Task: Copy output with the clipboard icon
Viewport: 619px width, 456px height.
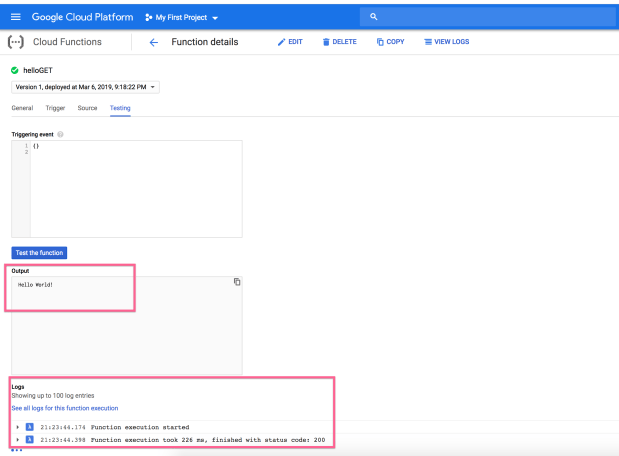Action: (x=237, y=281)
